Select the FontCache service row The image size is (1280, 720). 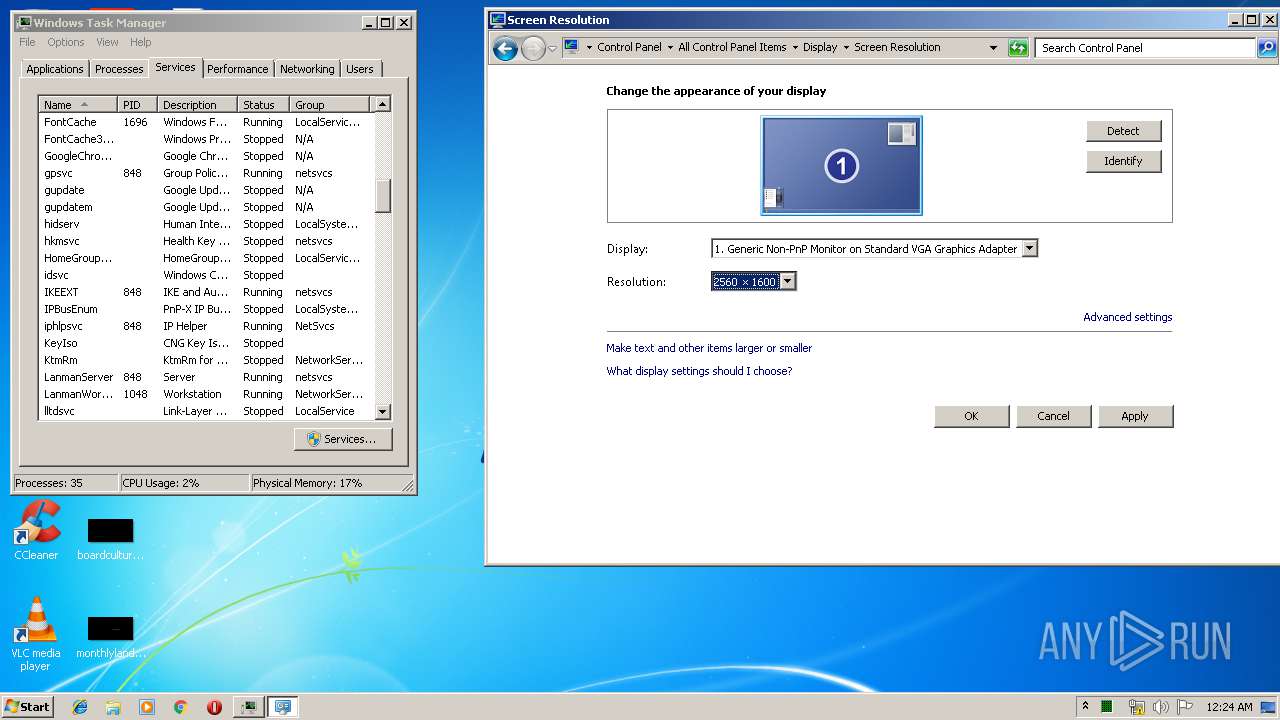(206, 122)
